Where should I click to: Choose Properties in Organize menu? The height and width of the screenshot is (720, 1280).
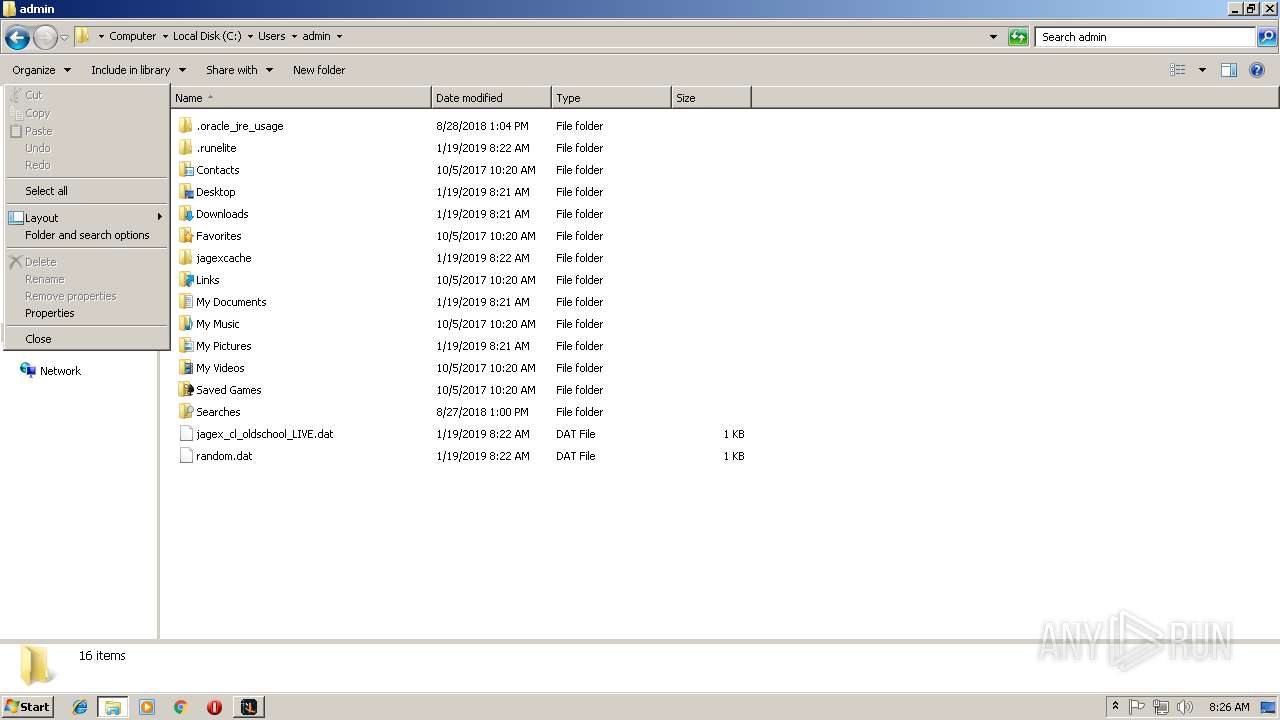pyautogui.click(x=87, y=313)
